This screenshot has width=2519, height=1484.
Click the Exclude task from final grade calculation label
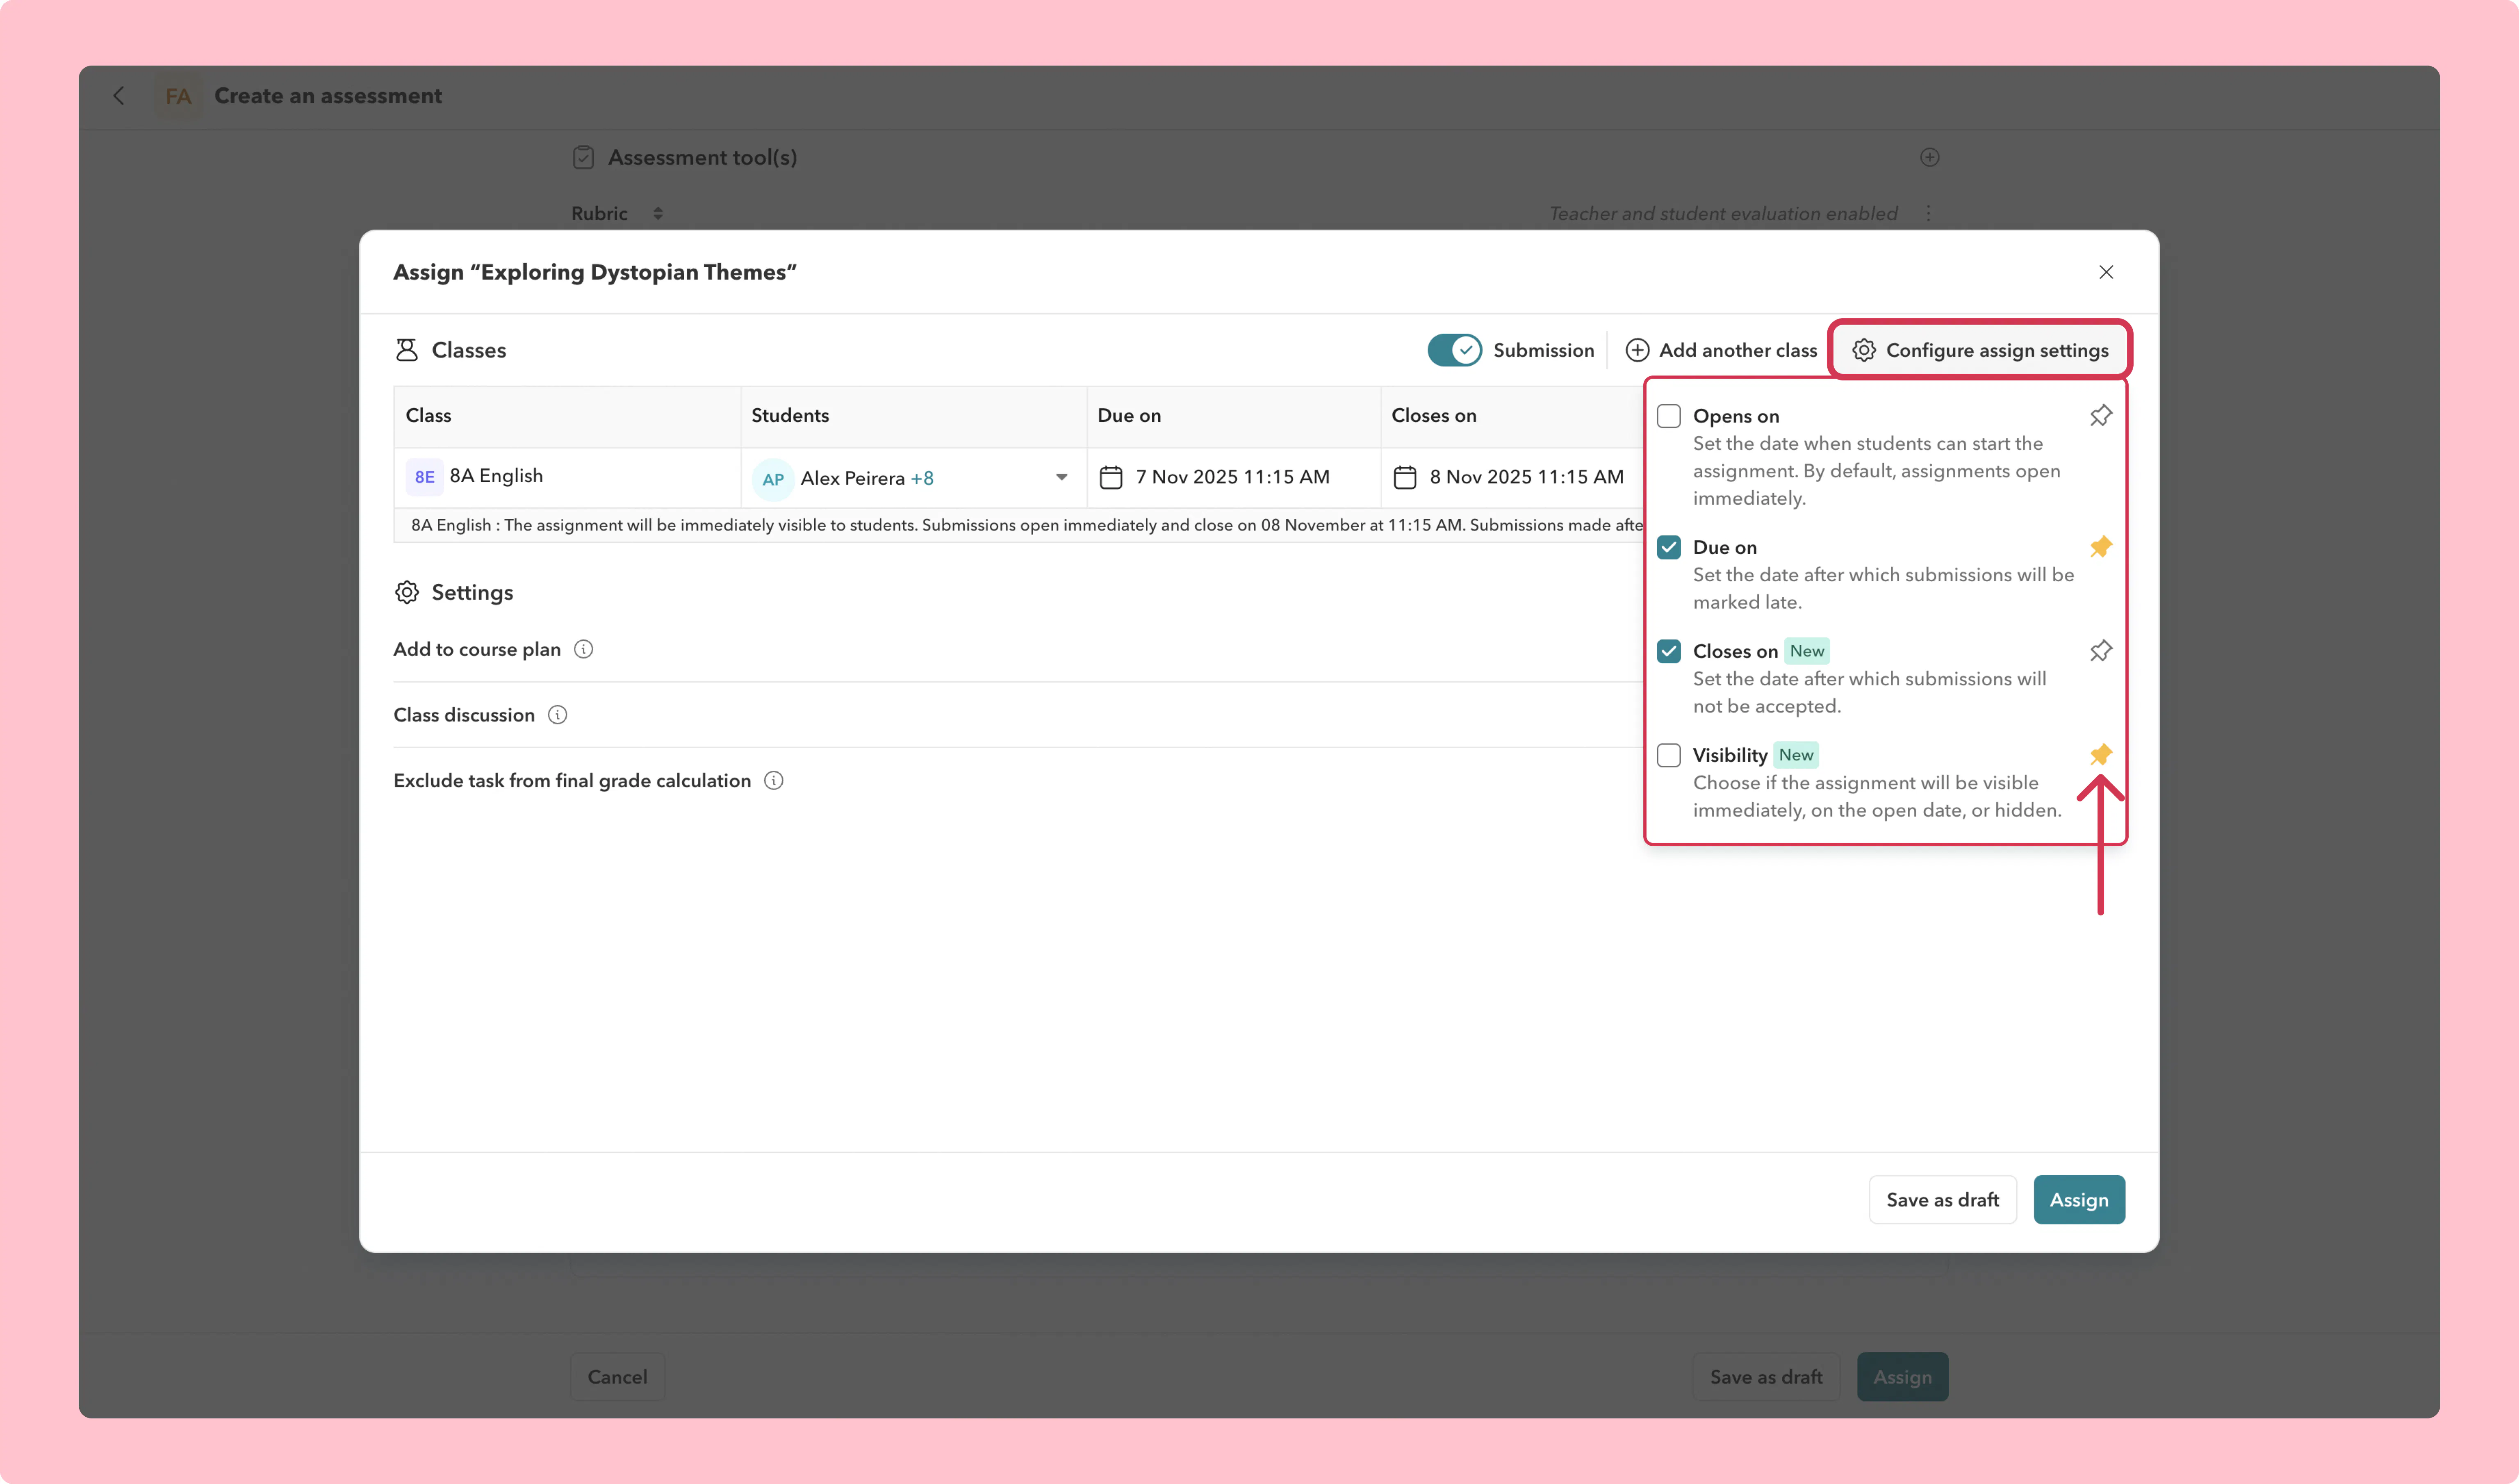coord(572,781)
